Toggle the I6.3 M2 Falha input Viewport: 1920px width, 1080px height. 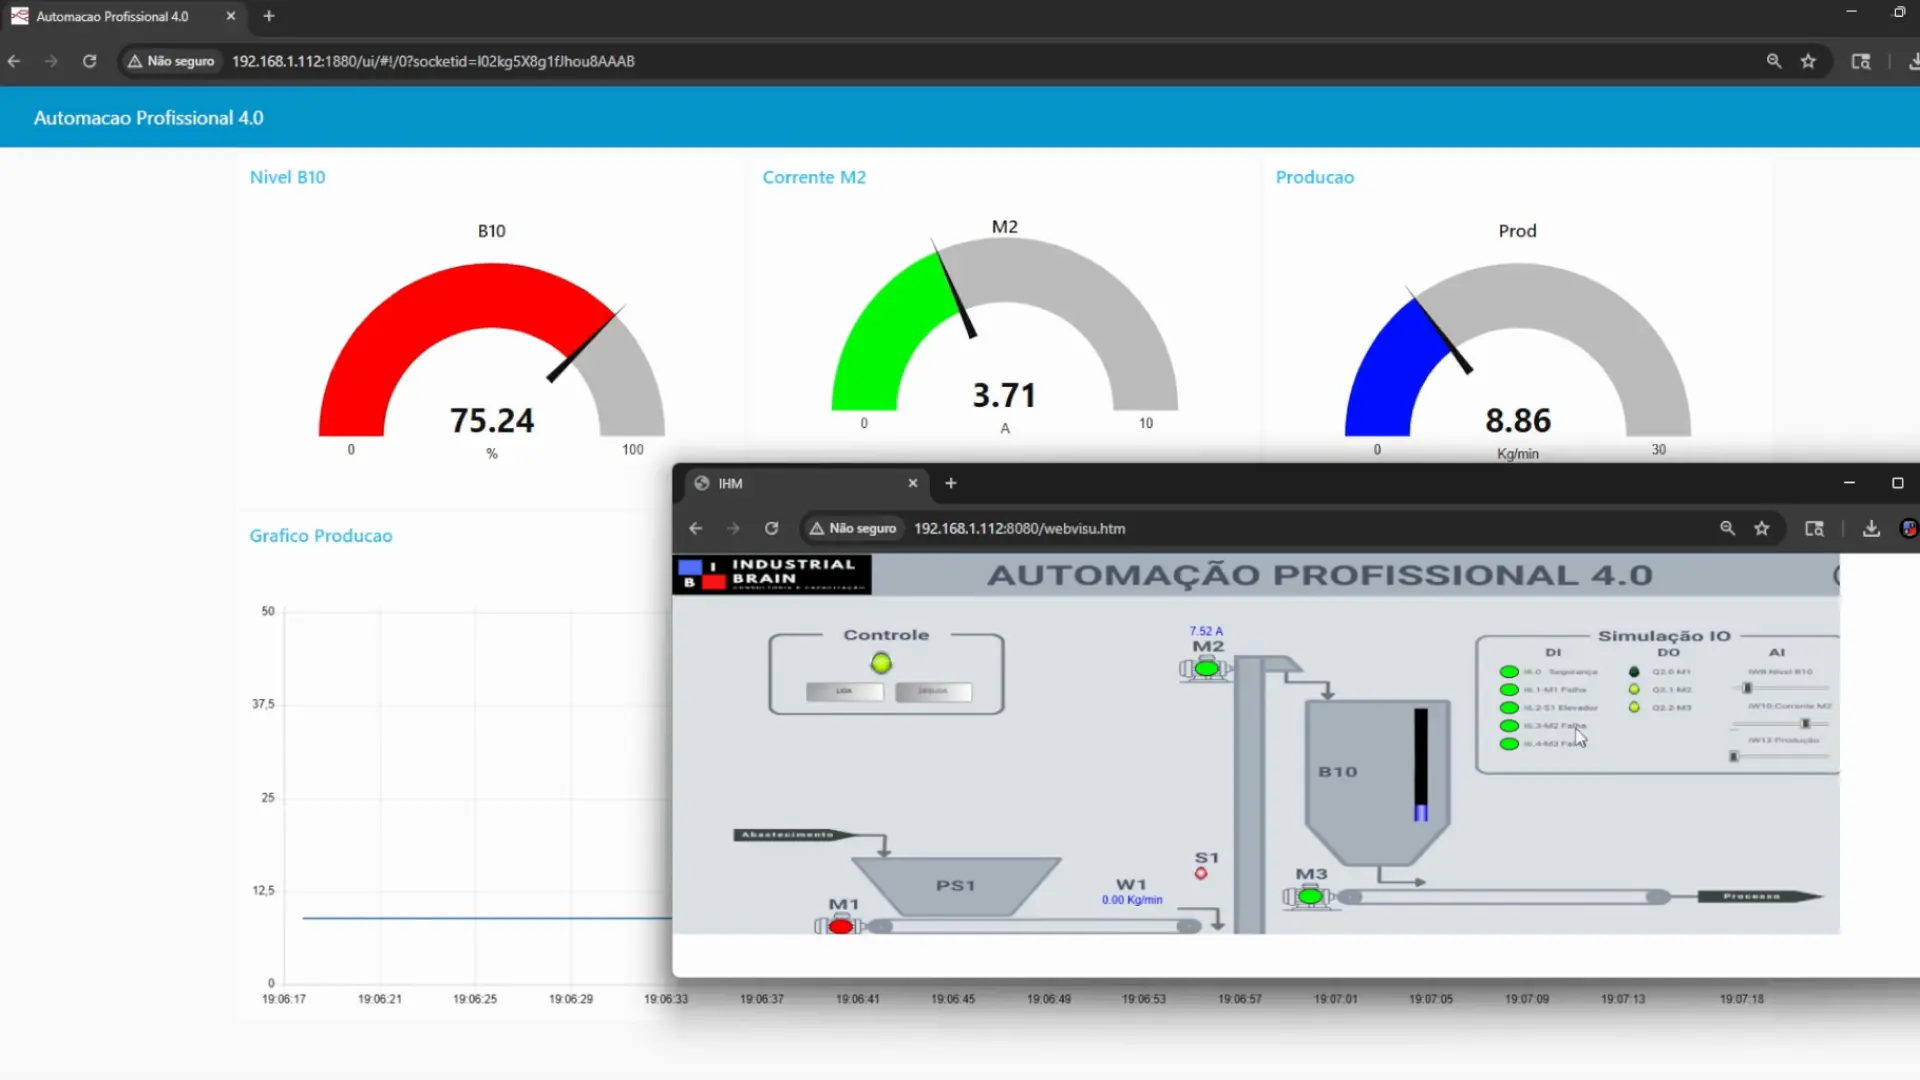(x=1509, y=726)
